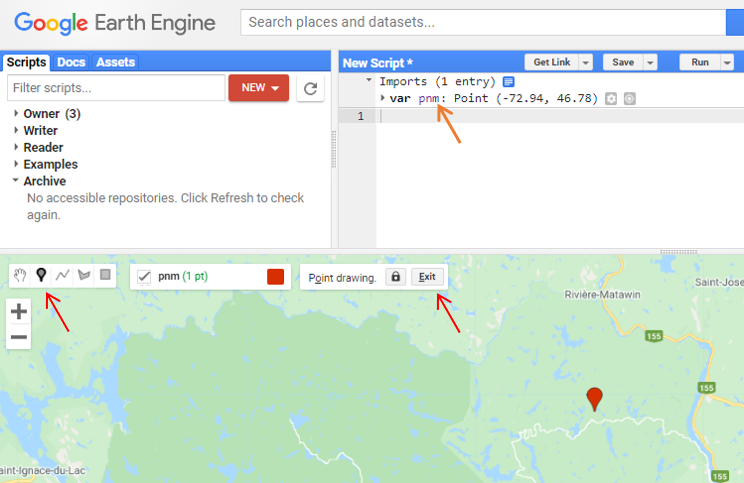Click the Rivière-Matawin map label
This screenshot has height=483, width=744.
tap(603, 295)
